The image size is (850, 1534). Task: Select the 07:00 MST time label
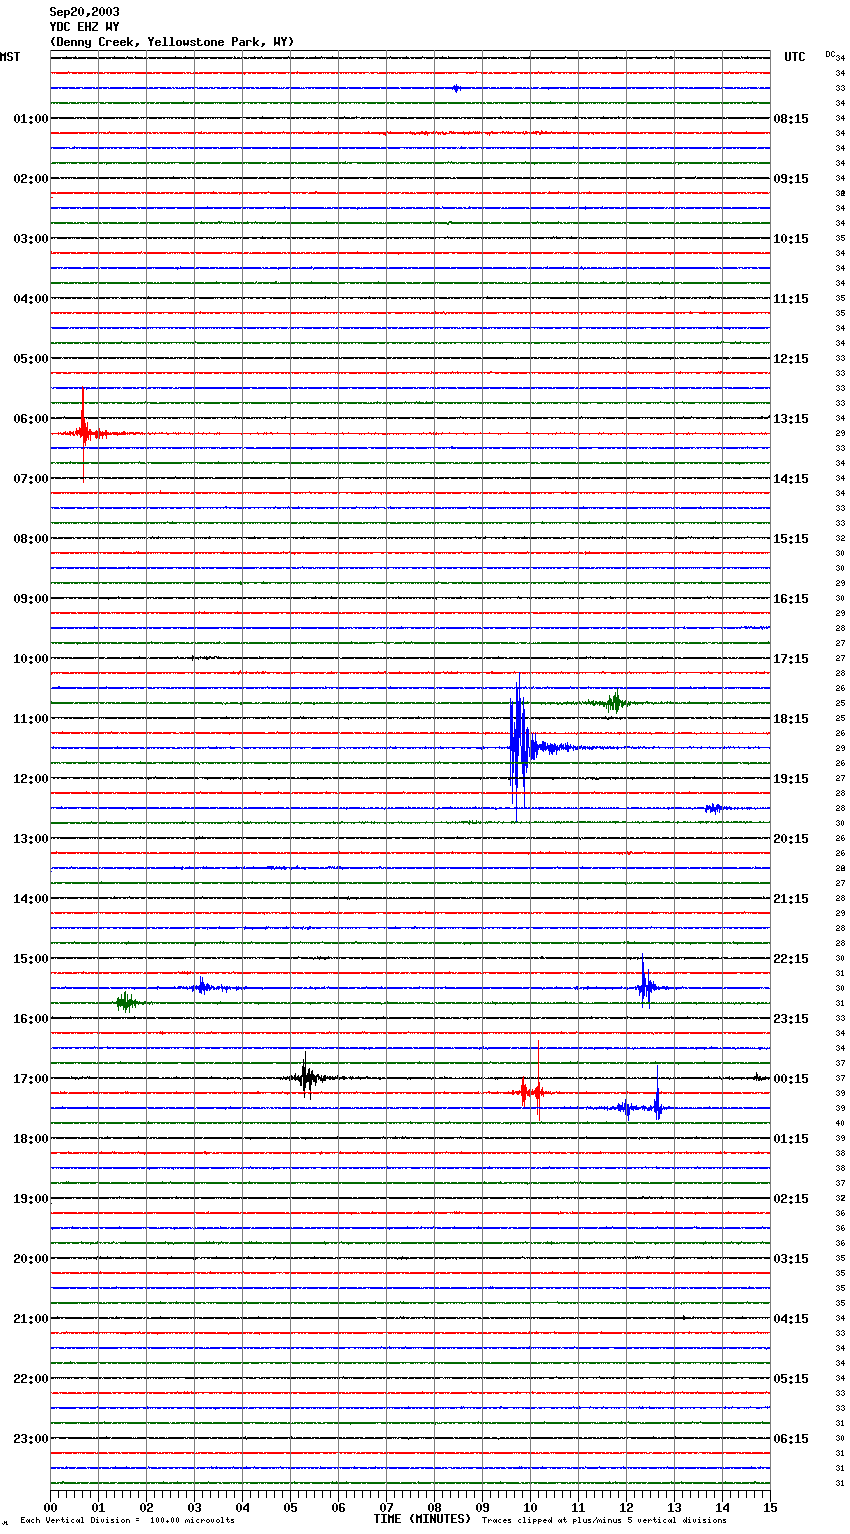click(x=31, y=479)
